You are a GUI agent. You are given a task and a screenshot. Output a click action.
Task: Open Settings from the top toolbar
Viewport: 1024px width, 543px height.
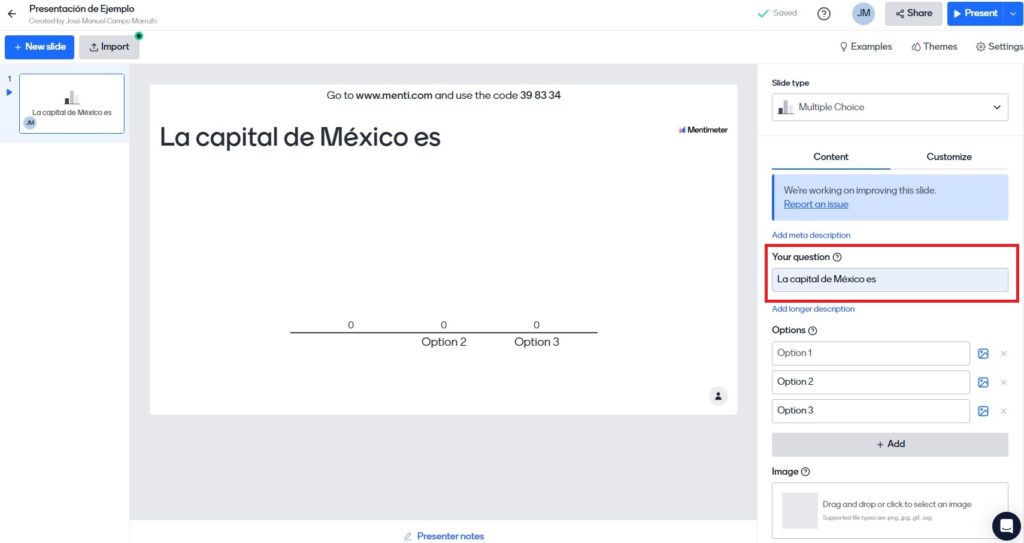999,47
